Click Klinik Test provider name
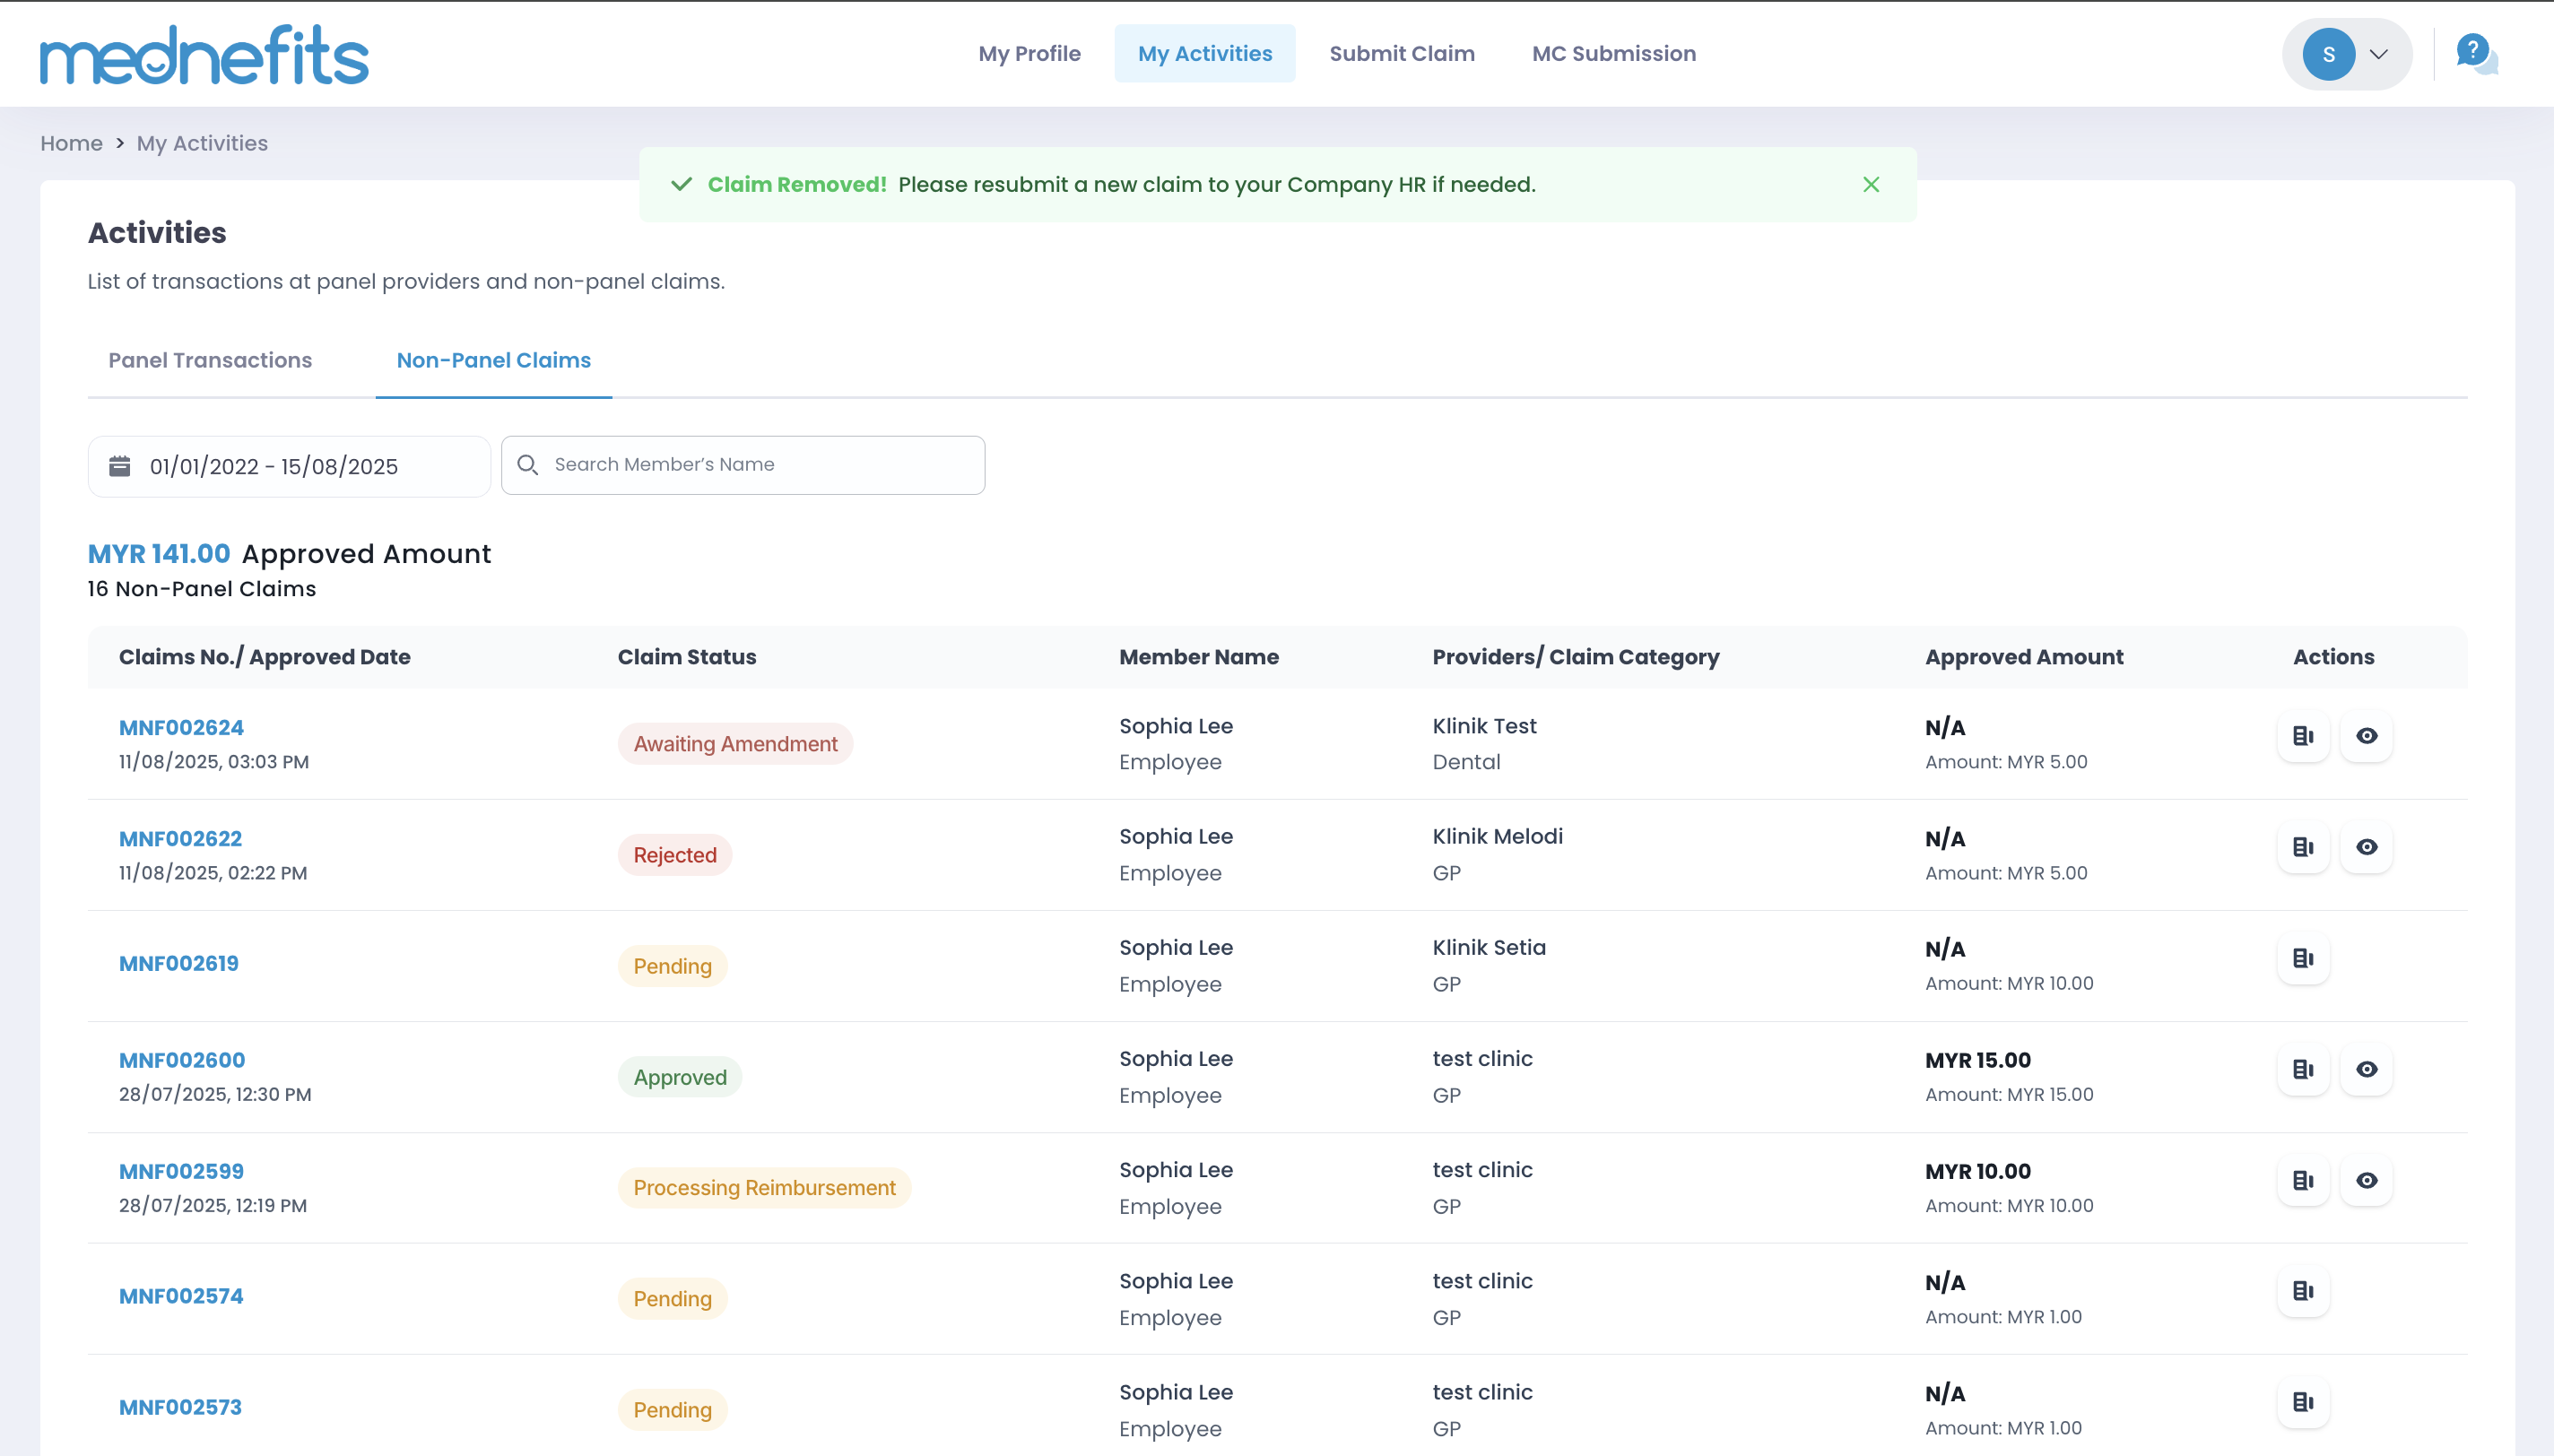The image size is (2554, 1456). coord(1484,726)
